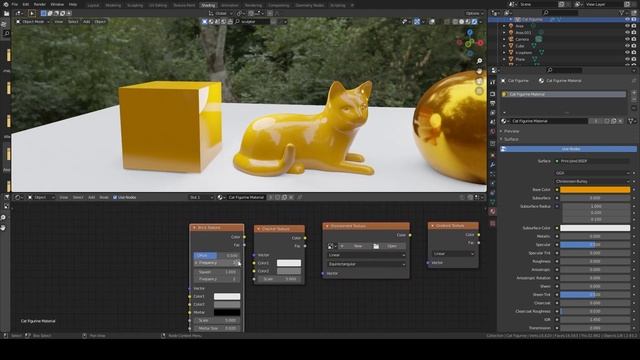Select solid viewport shading mode icon
The height and width of the screenshot is (360, 640).
(461, 22)
